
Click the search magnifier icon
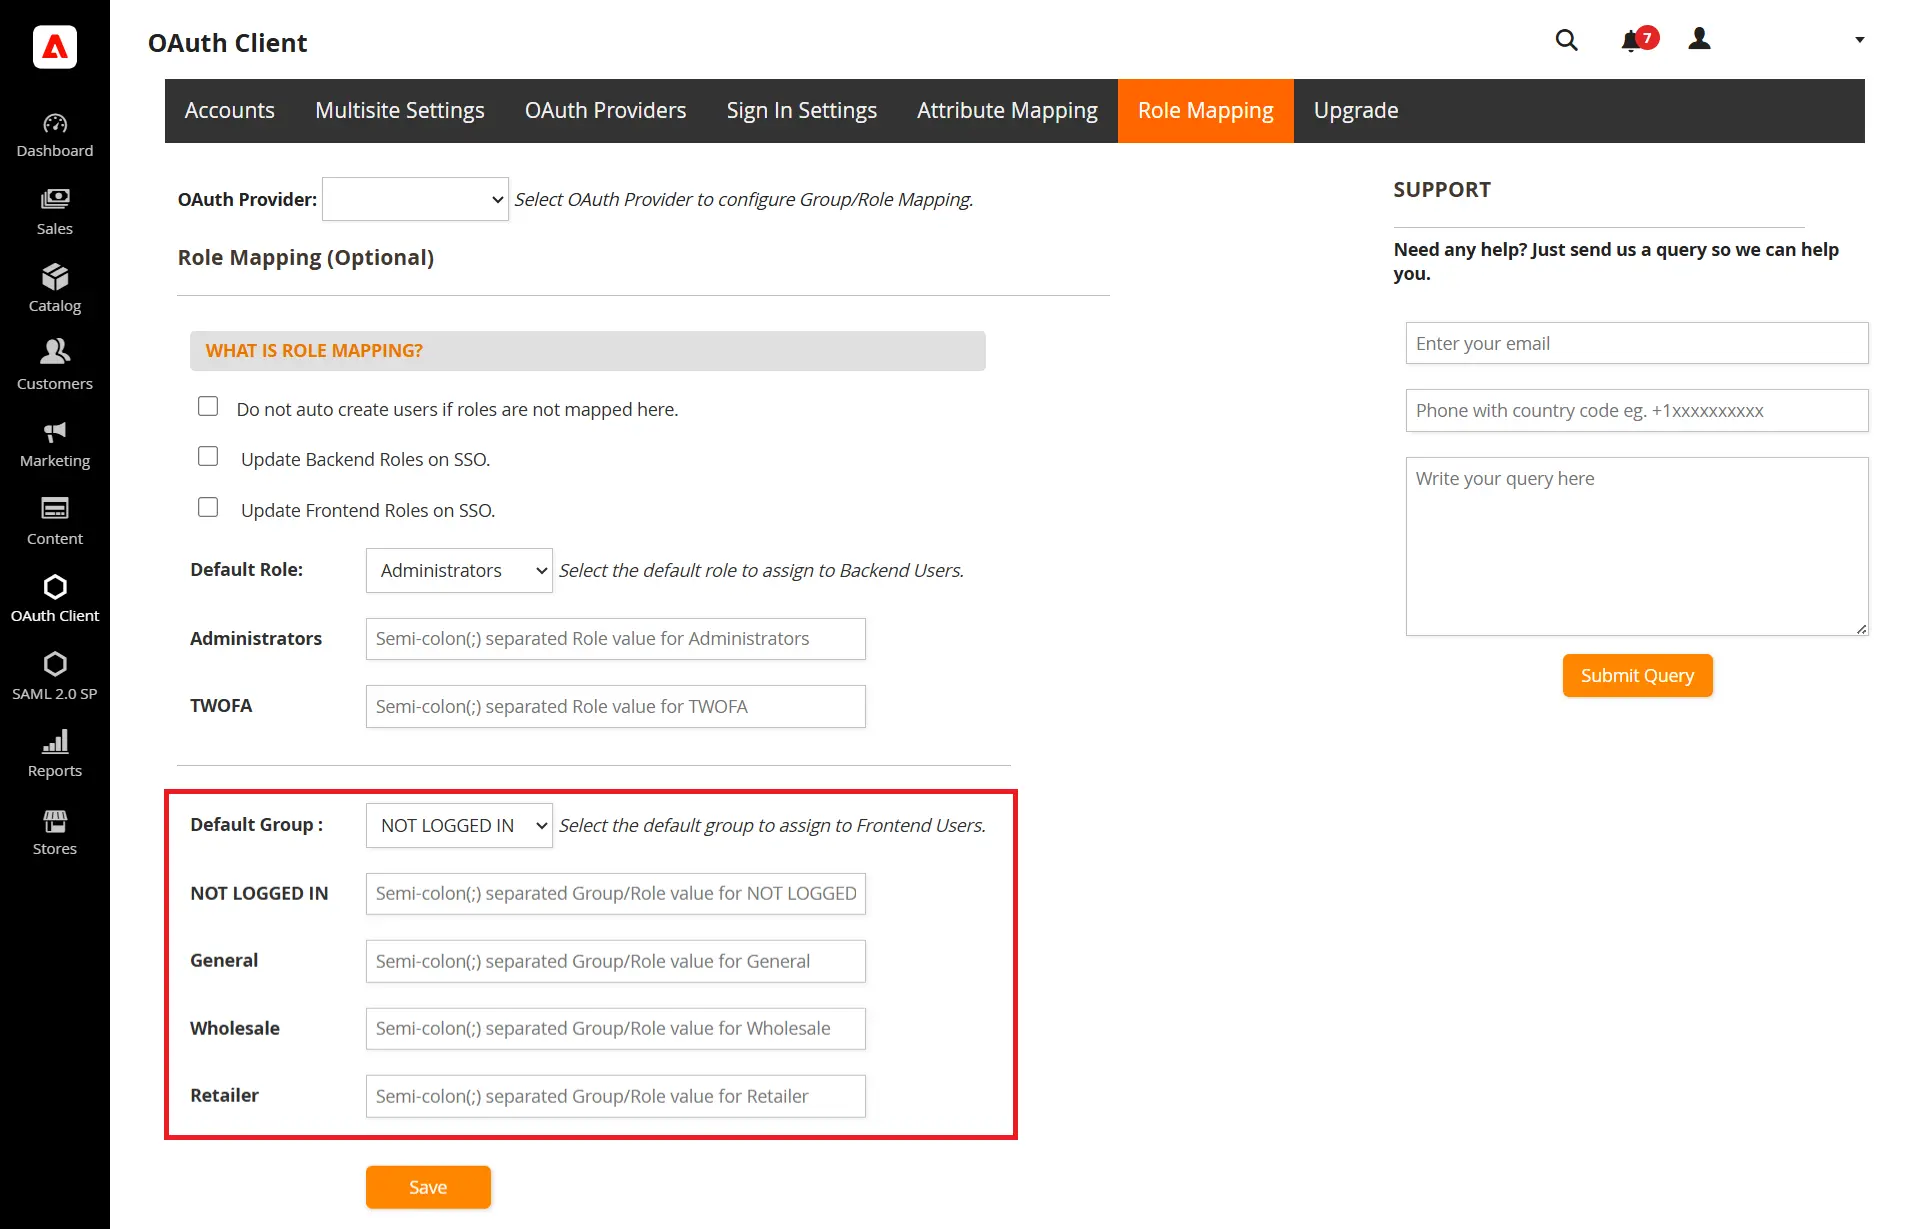pos(1566,40)
